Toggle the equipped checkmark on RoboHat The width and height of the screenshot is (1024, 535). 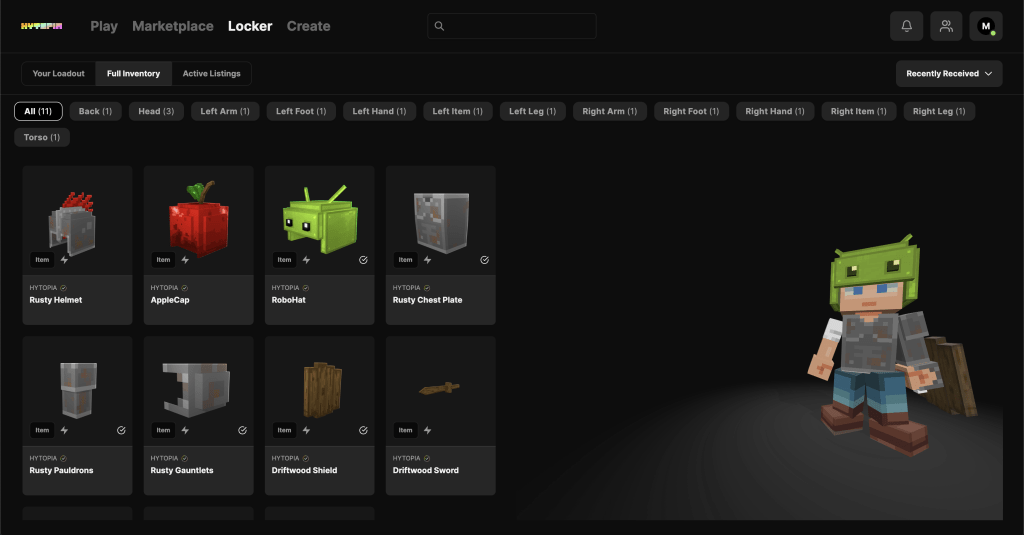point(363,260)
